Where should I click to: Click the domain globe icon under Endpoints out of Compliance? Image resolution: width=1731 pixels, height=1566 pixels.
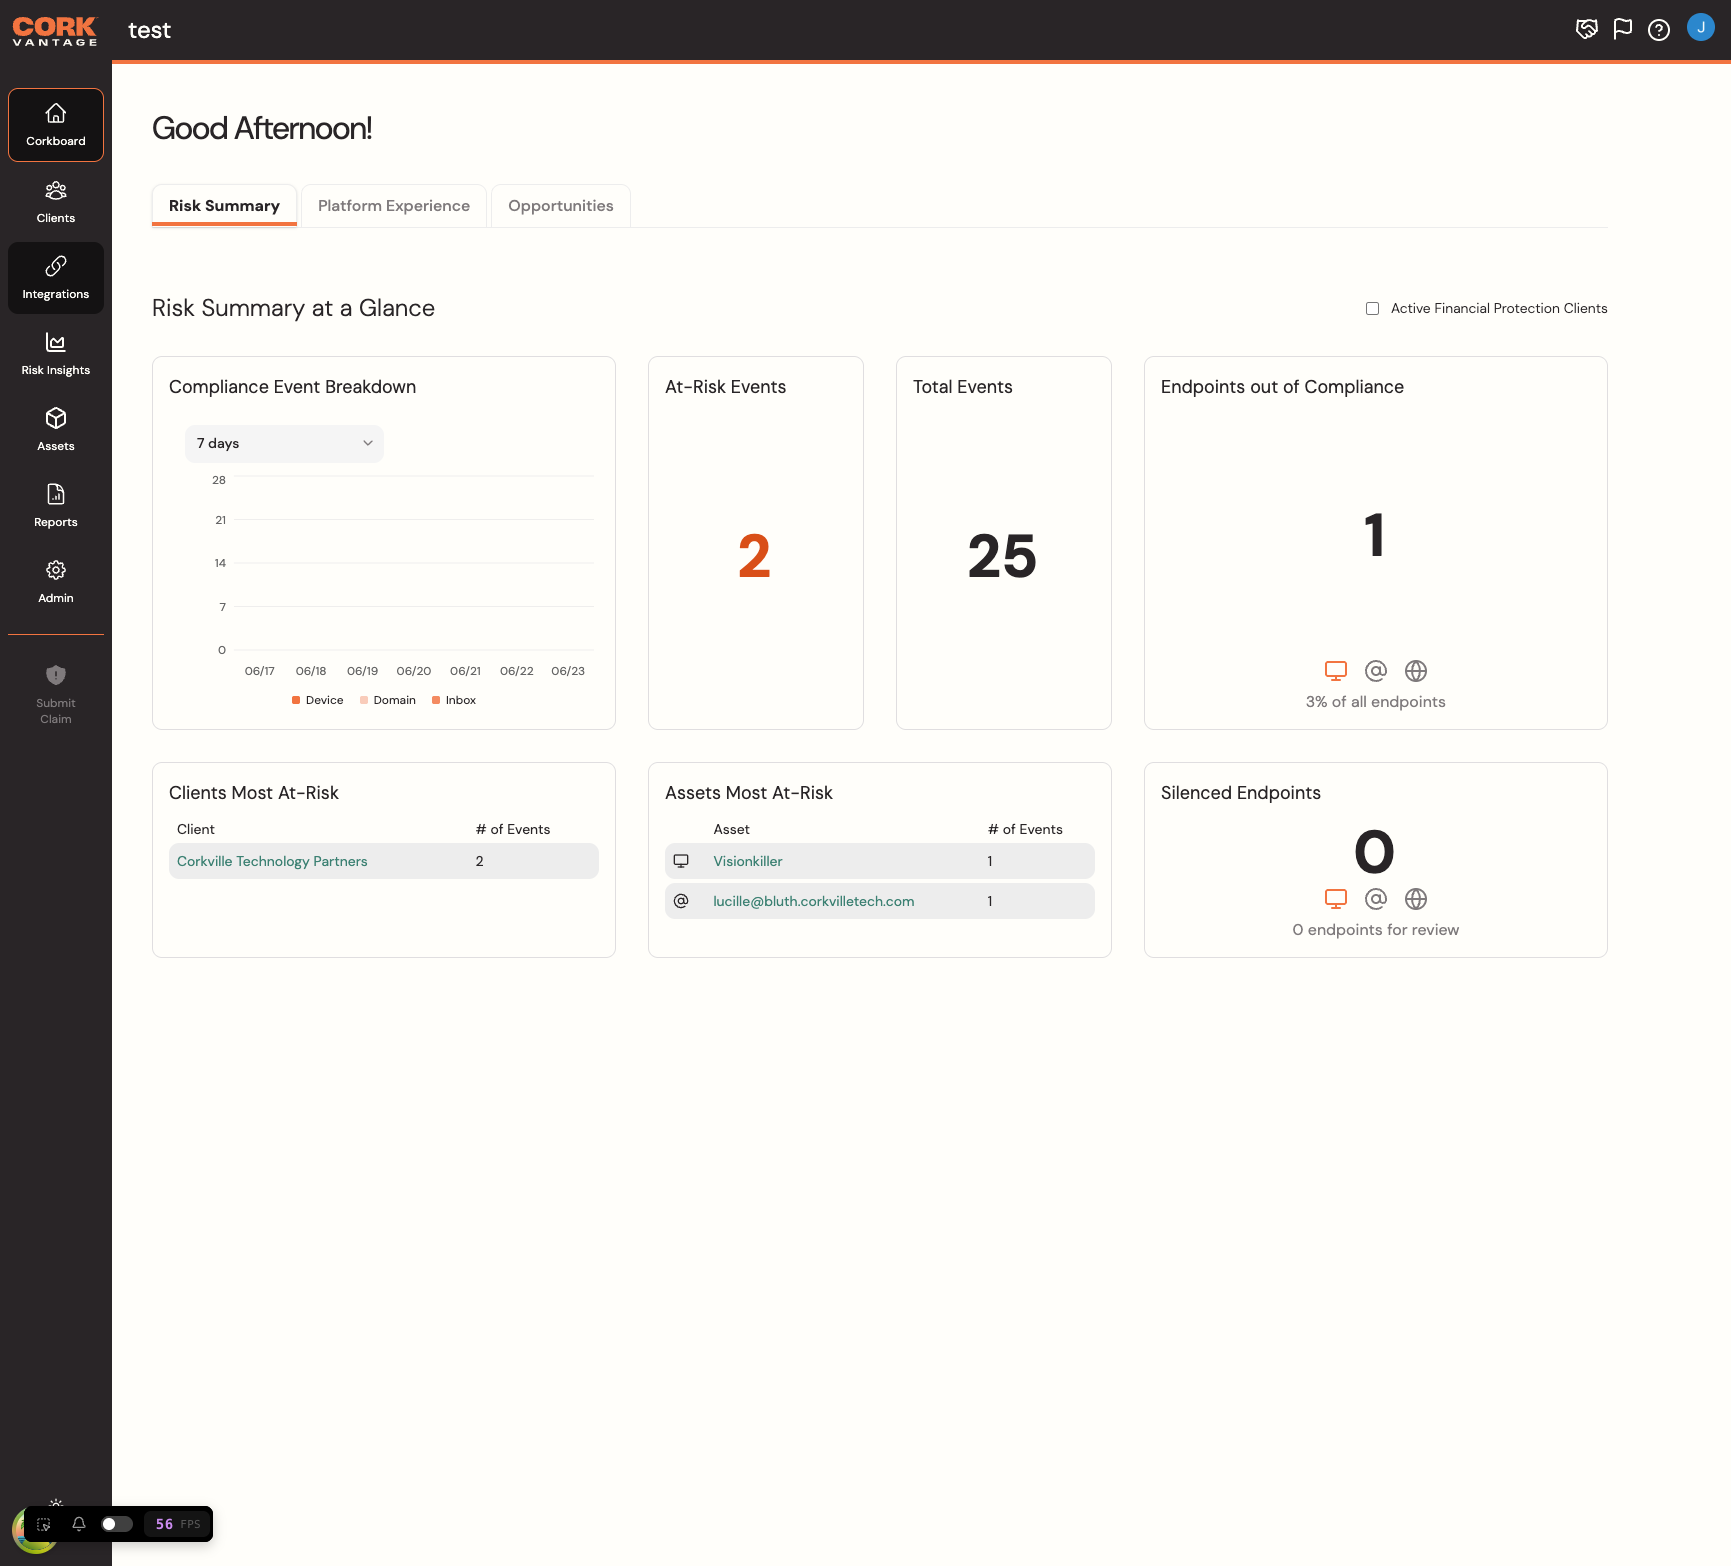(1416, 671)
